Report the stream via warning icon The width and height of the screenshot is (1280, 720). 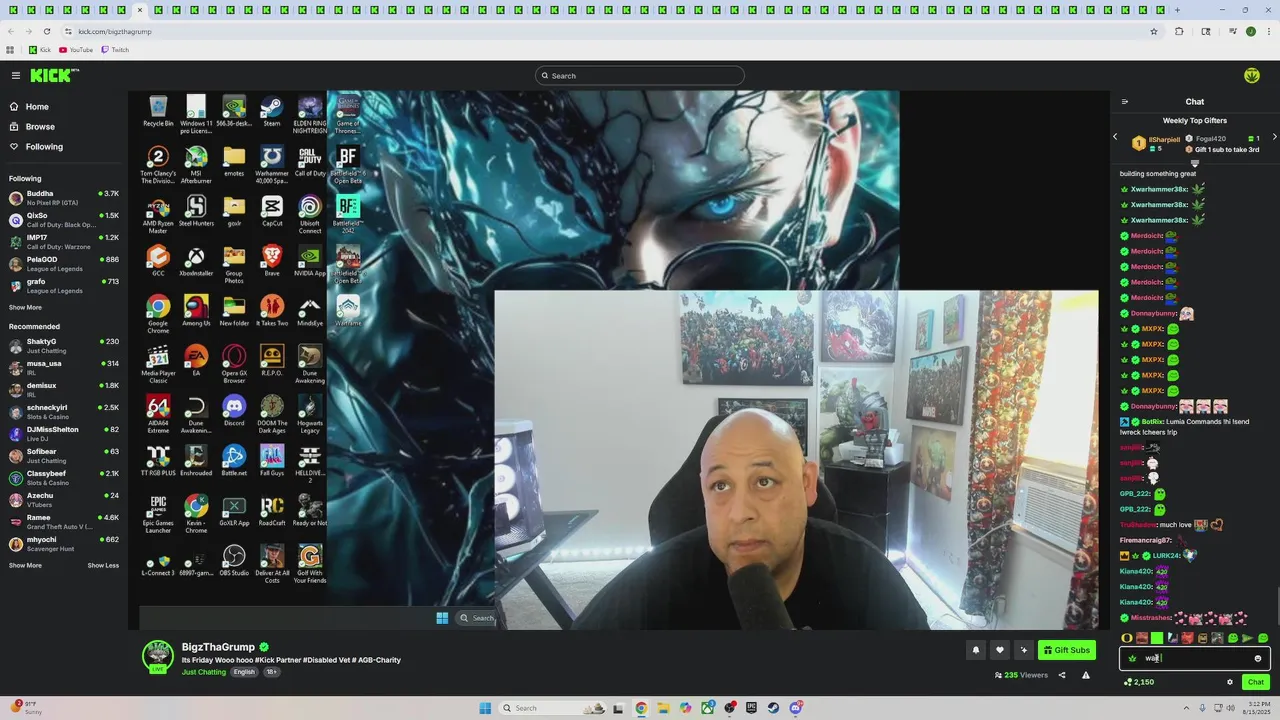[x=1086, y=675]
